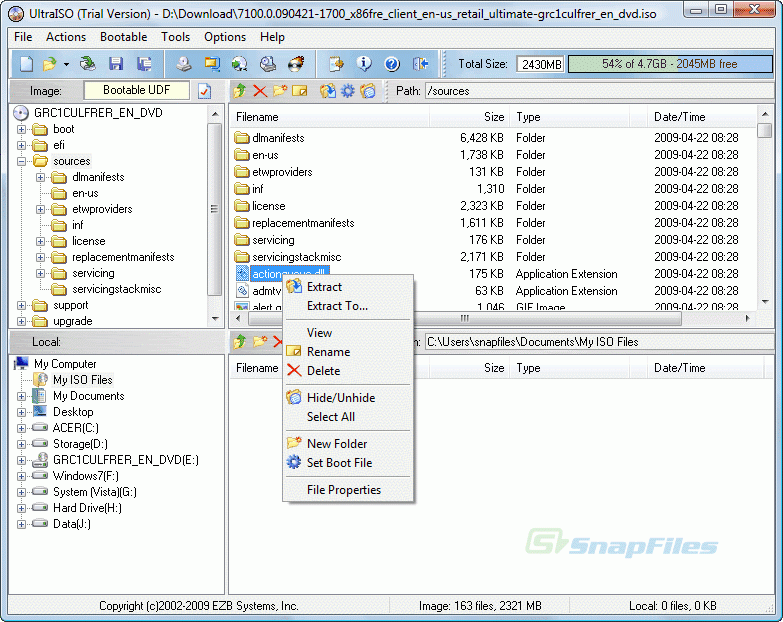Click the Up folder icon beside Path
Image resolution: width=783 pixels, height=622 pixels.
(240, 91)
